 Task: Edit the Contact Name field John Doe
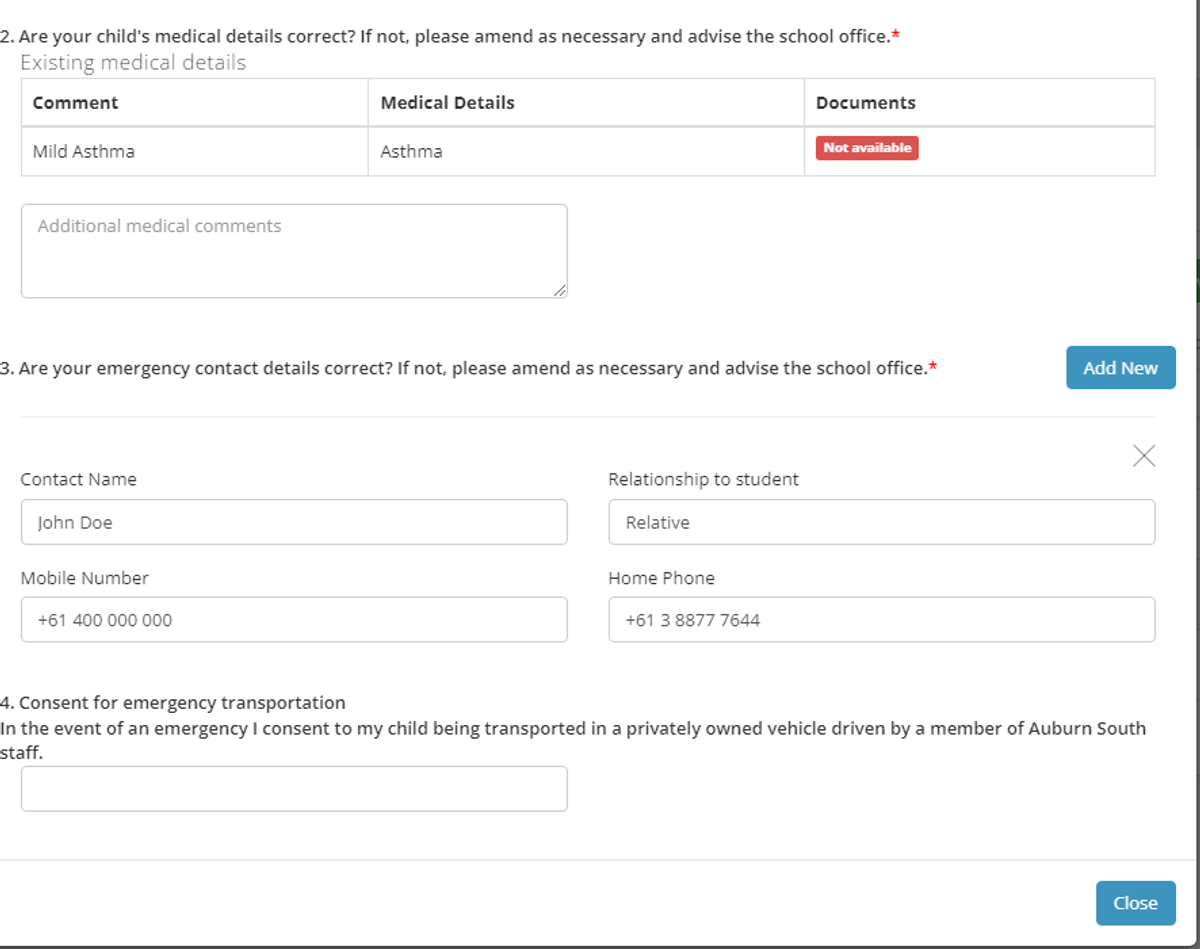click(294, 522)
